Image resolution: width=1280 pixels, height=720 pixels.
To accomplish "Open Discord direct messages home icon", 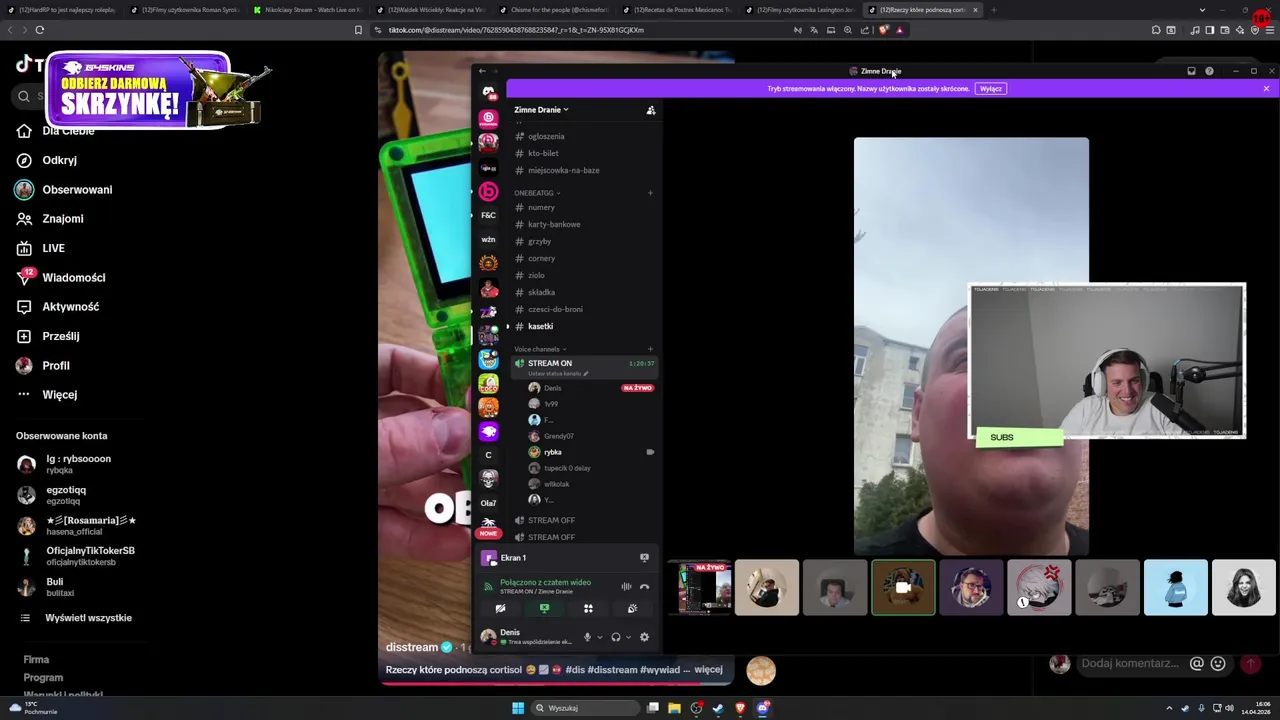I will 488,92.
